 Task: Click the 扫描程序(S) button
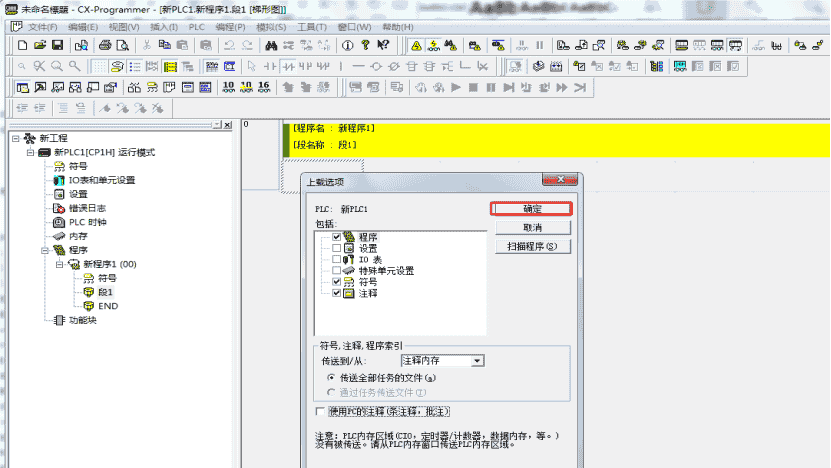click(531, 246)
